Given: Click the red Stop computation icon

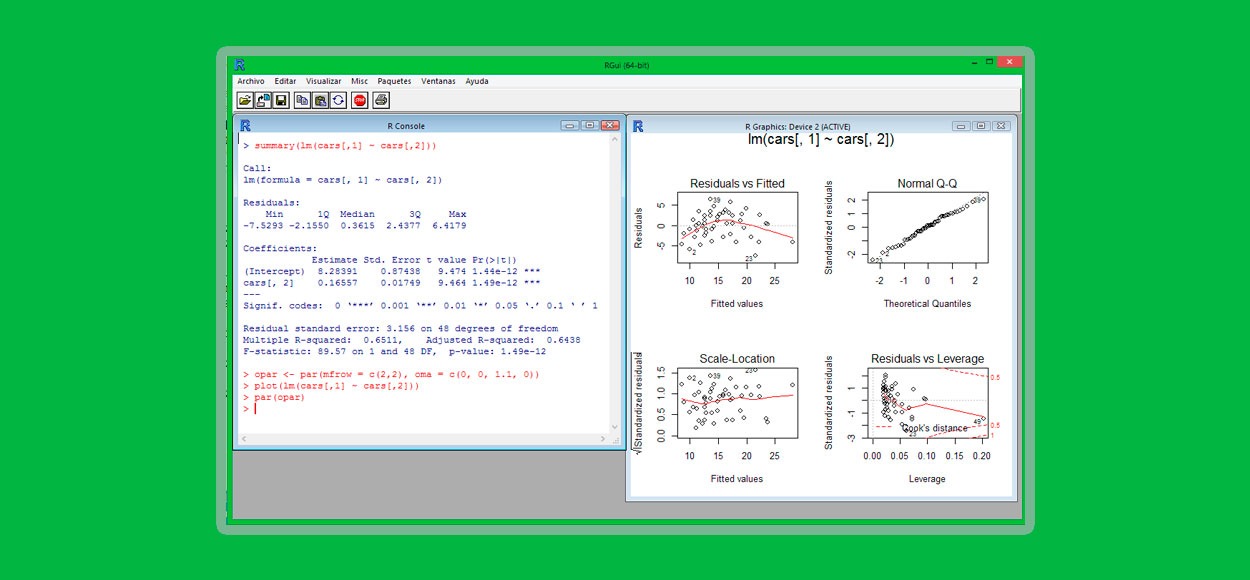Looking at the screenshot, I should pos(359,100).
